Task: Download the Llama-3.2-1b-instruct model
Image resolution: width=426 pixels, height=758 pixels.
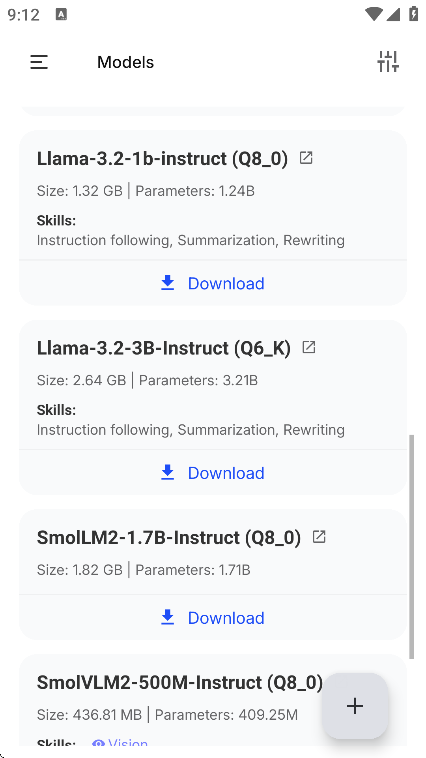Action: point(213,283)
